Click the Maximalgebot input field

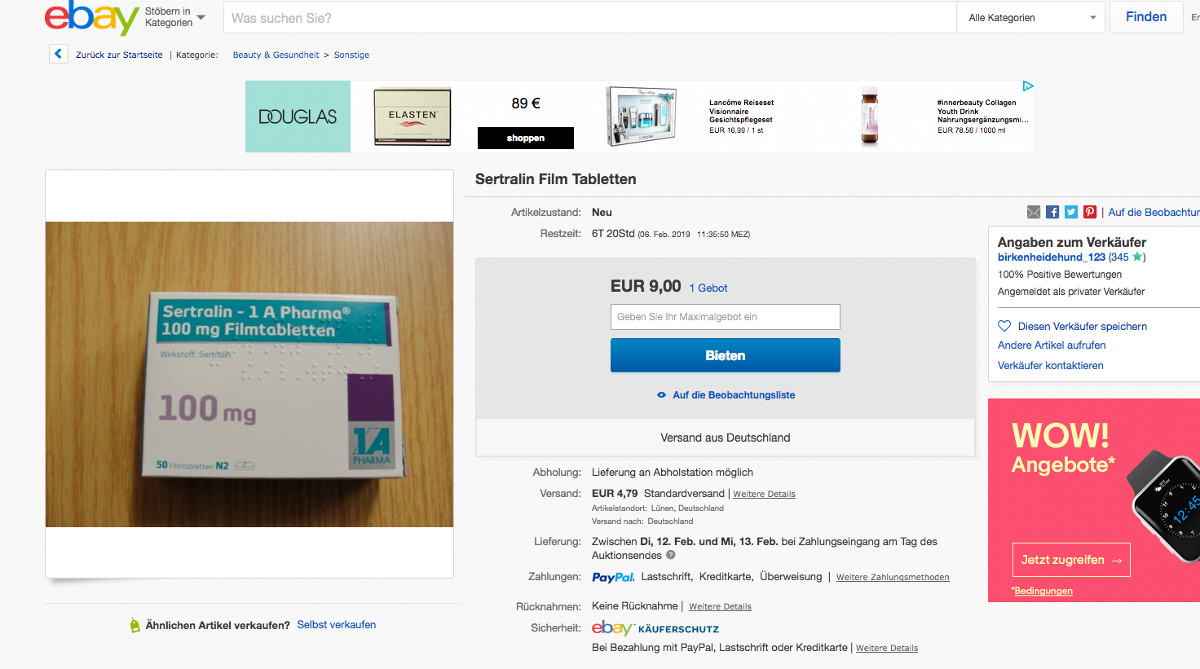tap(725, 317)
